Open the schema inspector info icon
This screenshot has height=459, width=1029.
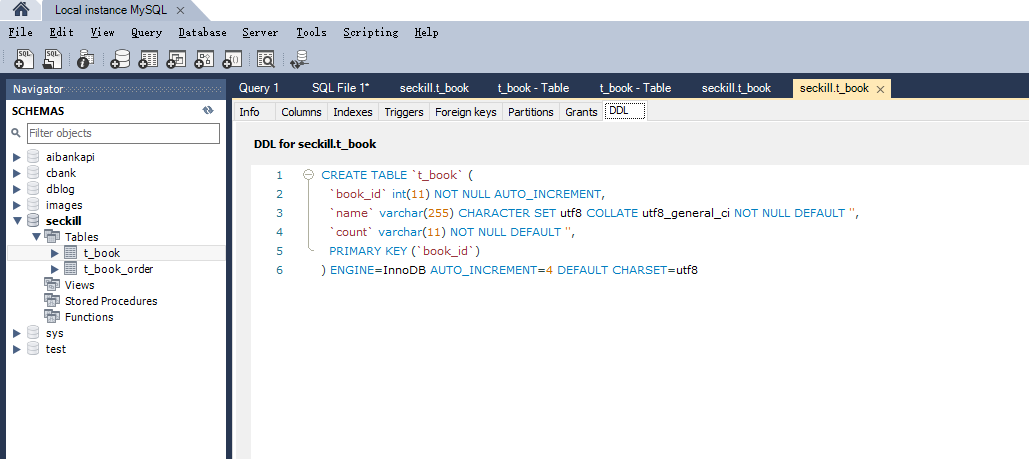click(x=86, y=59)
